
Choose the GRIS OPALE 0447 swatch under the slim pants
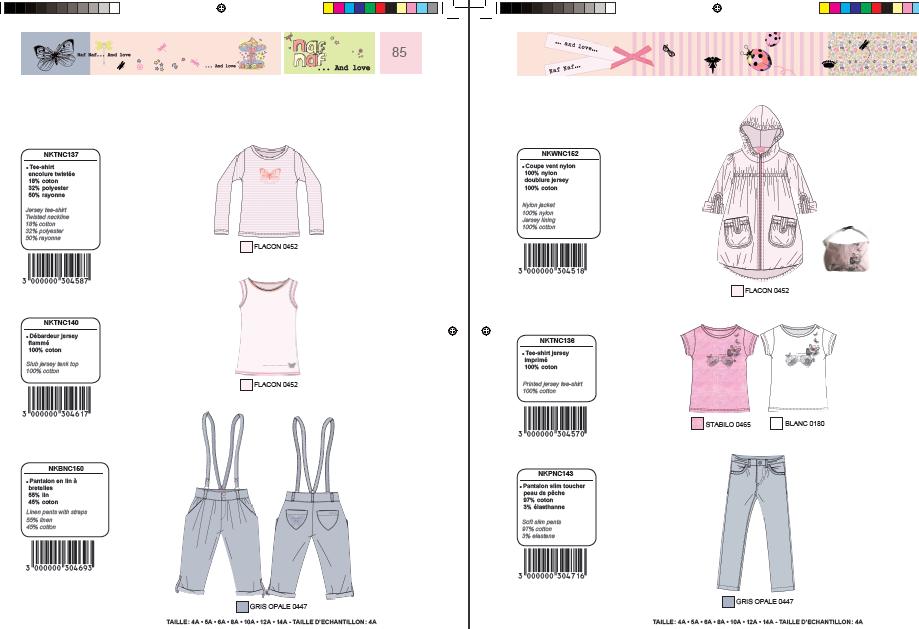(x=728, y=602)
